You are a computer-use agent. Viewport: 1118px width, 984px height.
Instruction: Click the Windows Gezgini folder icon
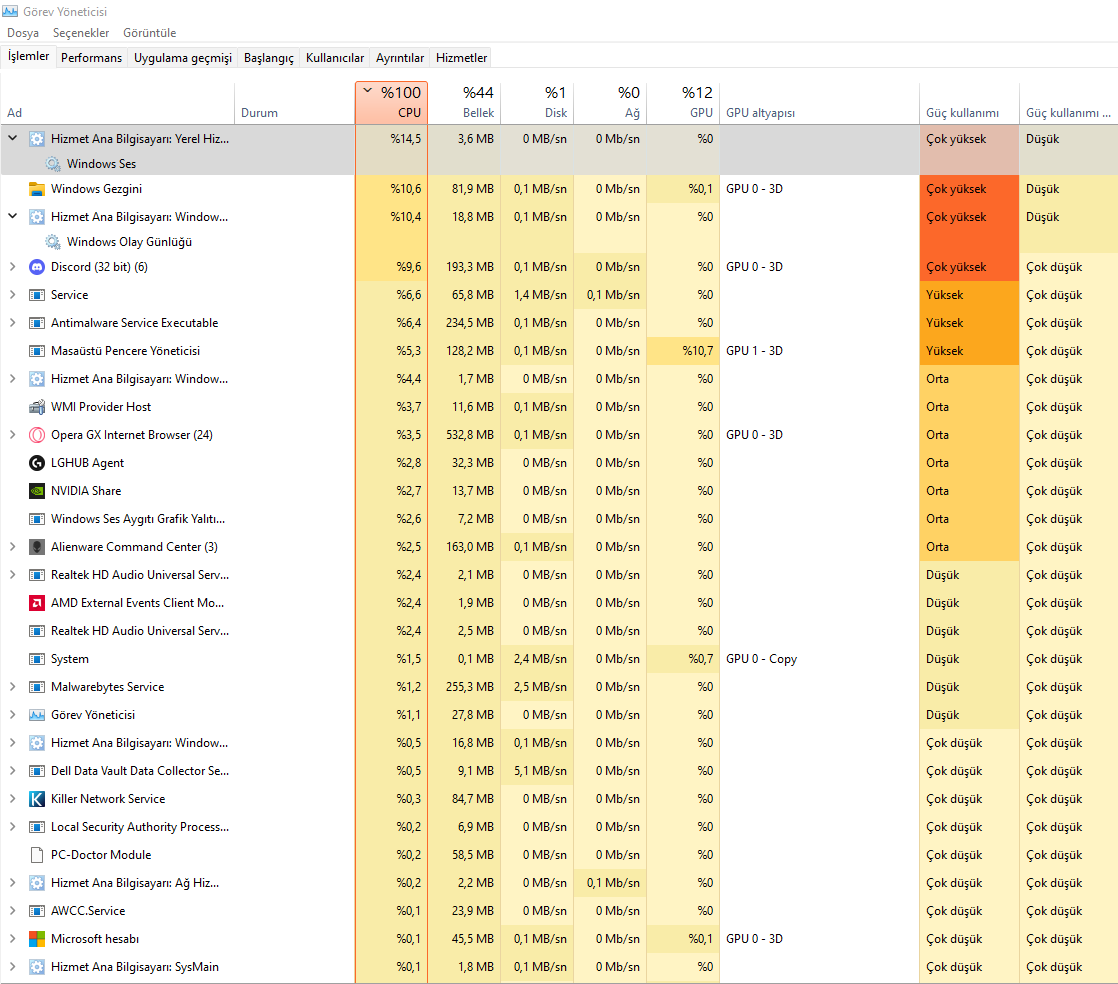click(36, 189)
